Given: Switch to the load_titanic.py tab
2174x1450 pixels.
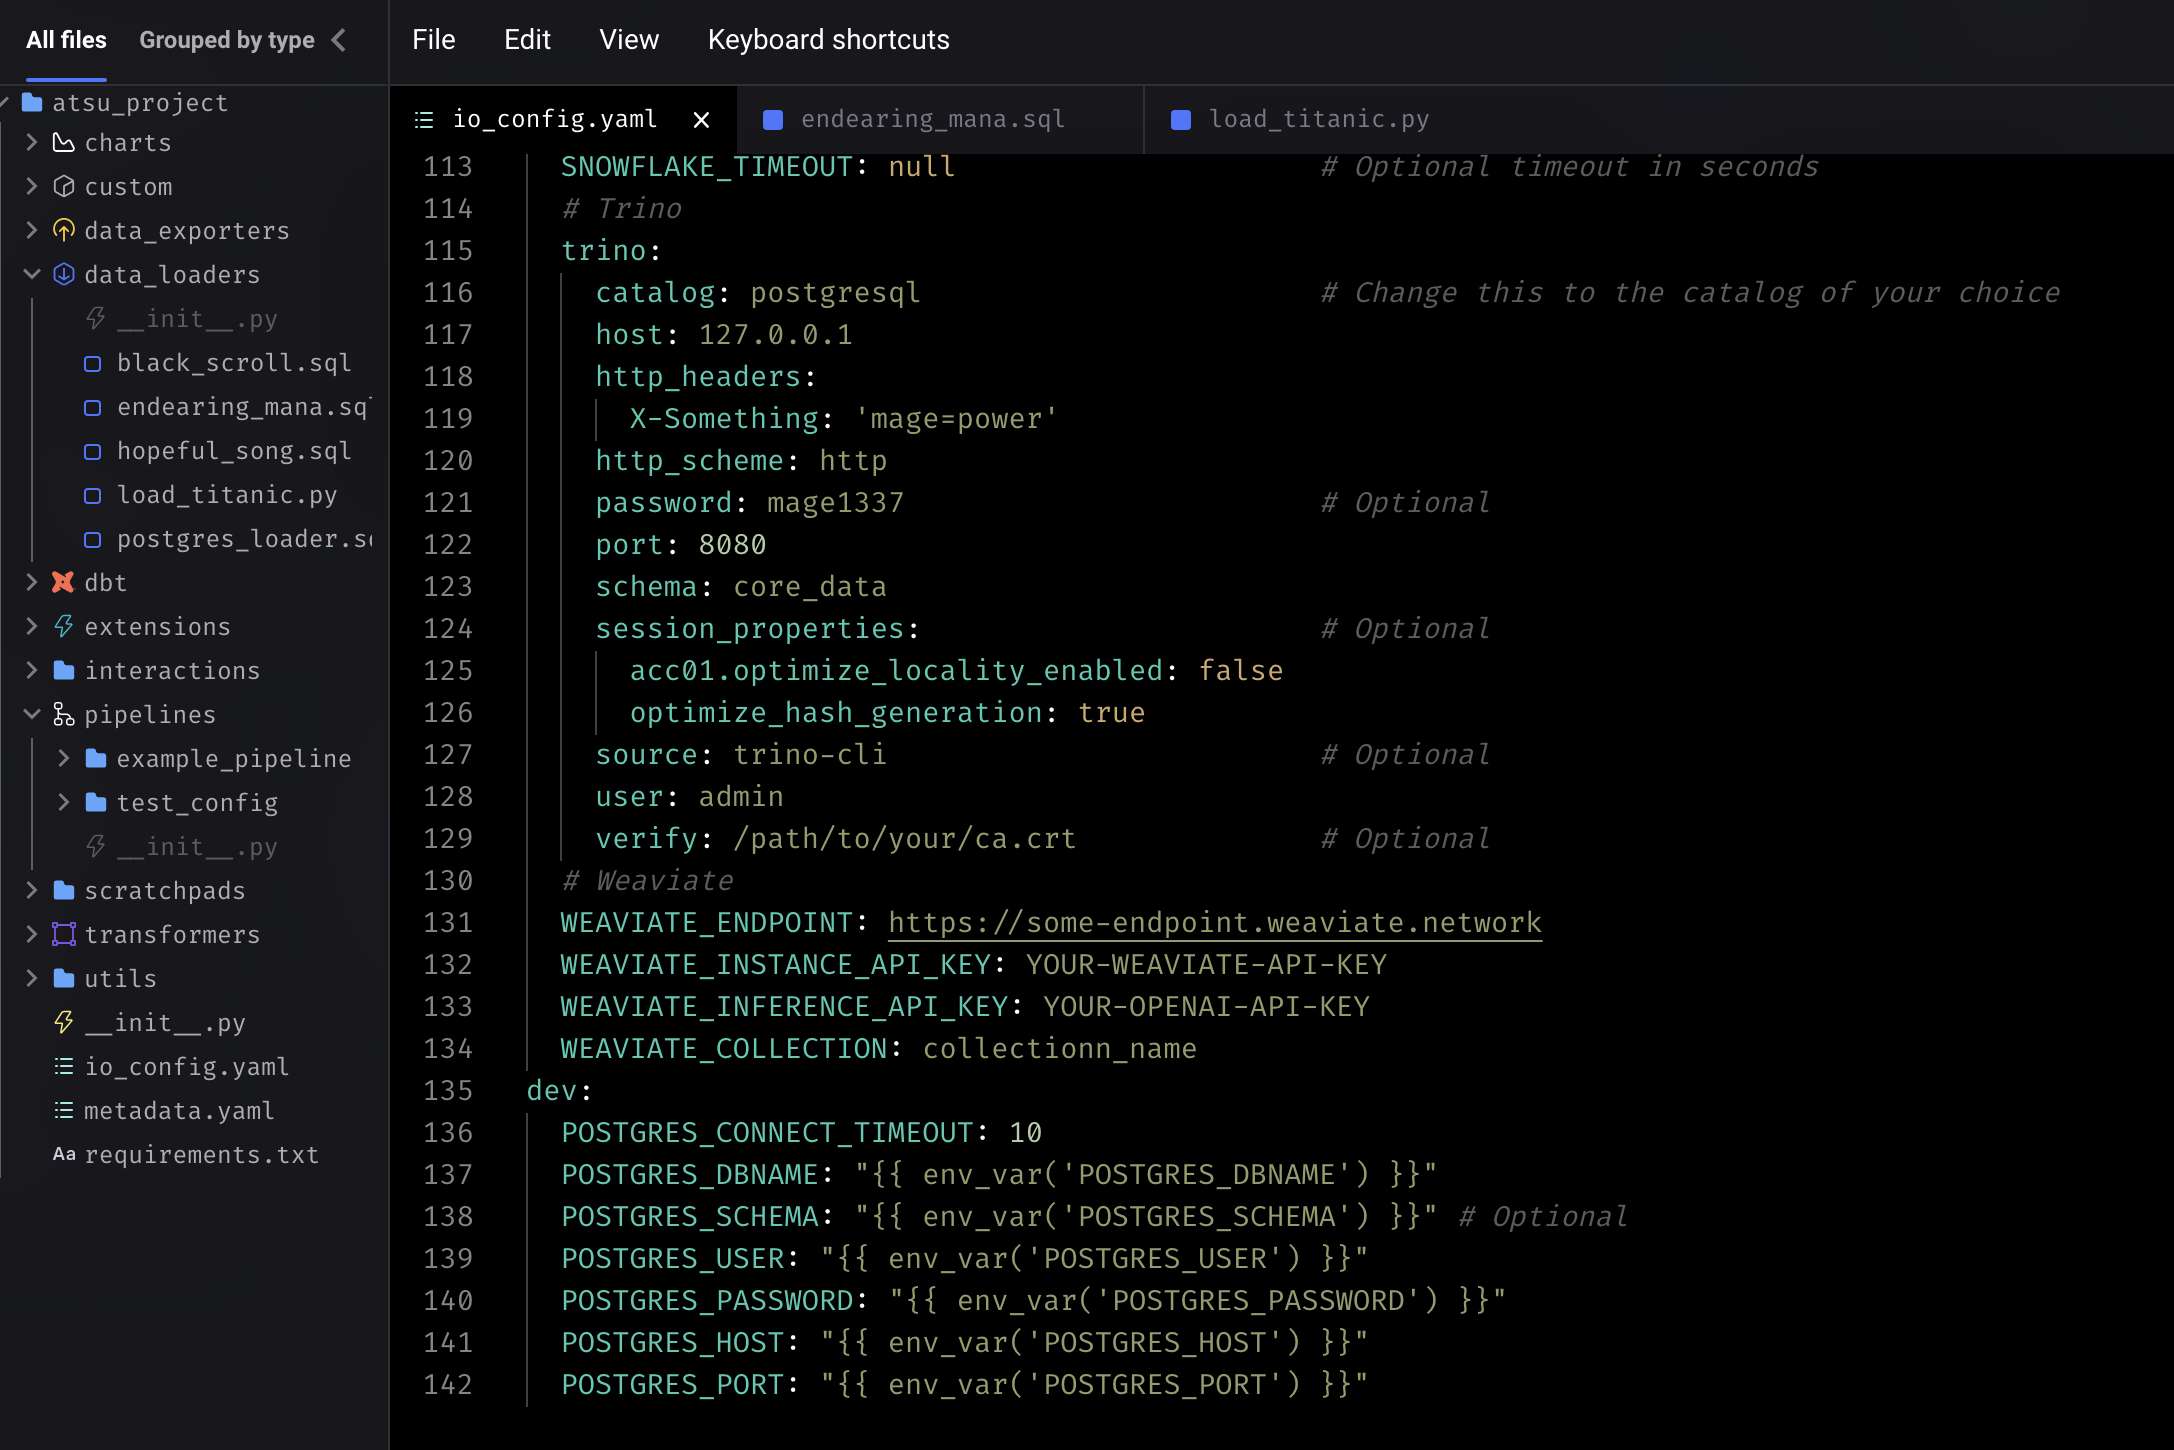Looking at the screenshot, I should point(1319,120).
